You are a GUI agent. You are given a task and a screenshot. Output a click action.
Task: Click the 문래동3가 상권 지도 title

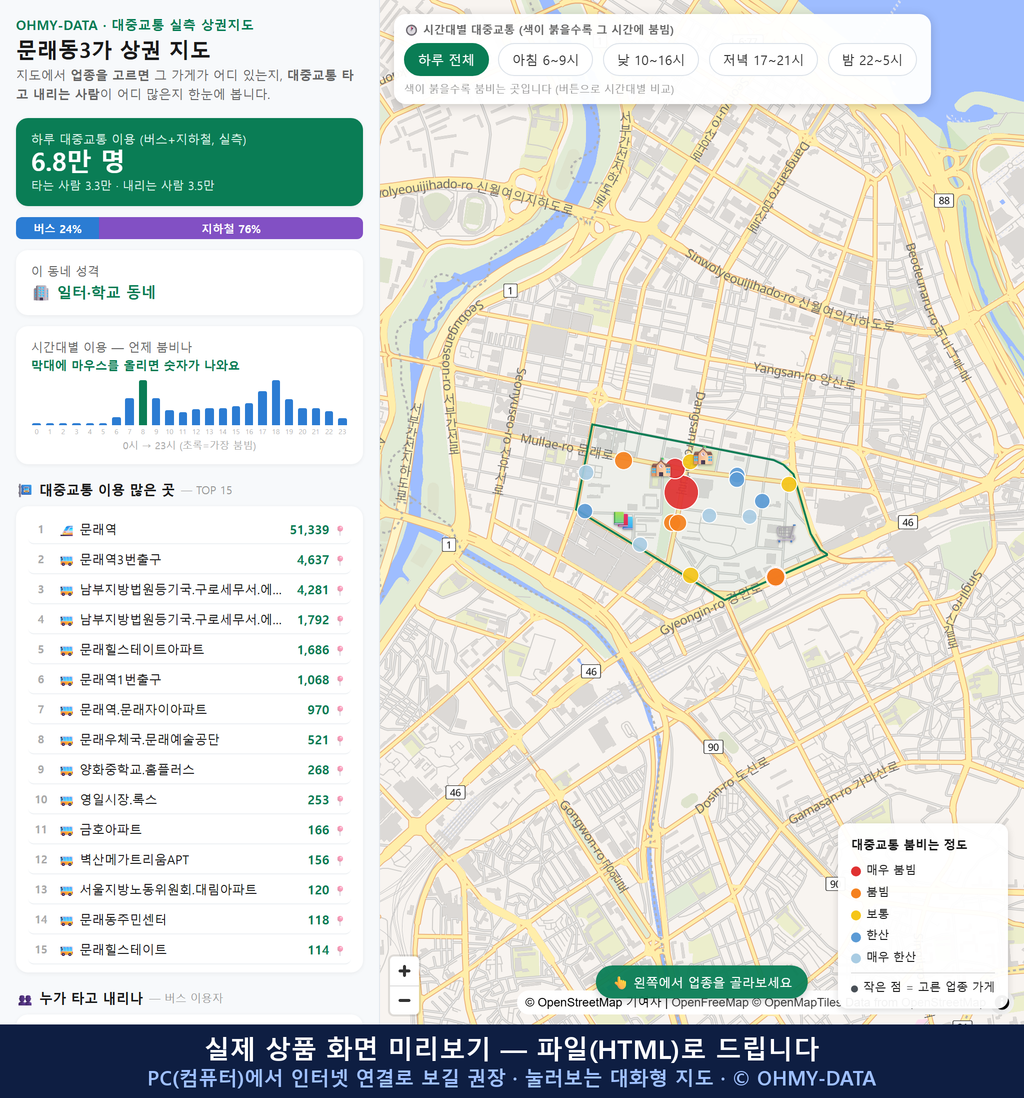pos(113,50)
